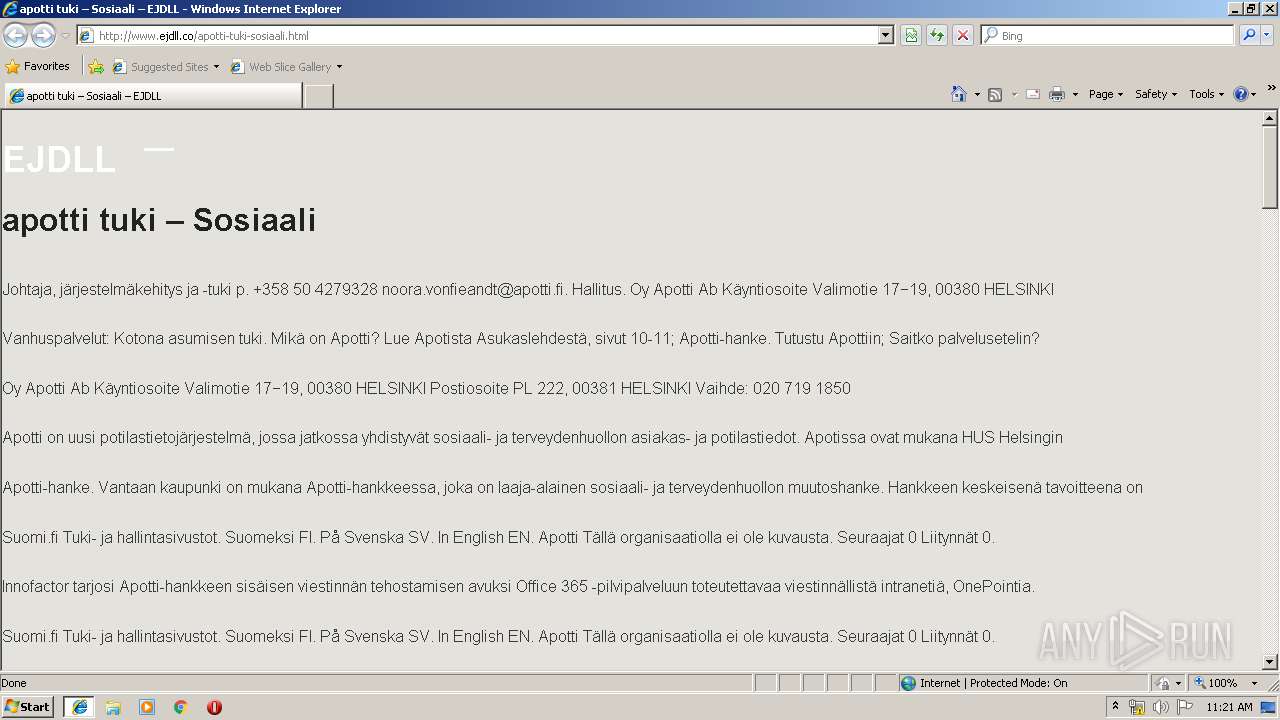Open the Page menu

(1106, 94)
